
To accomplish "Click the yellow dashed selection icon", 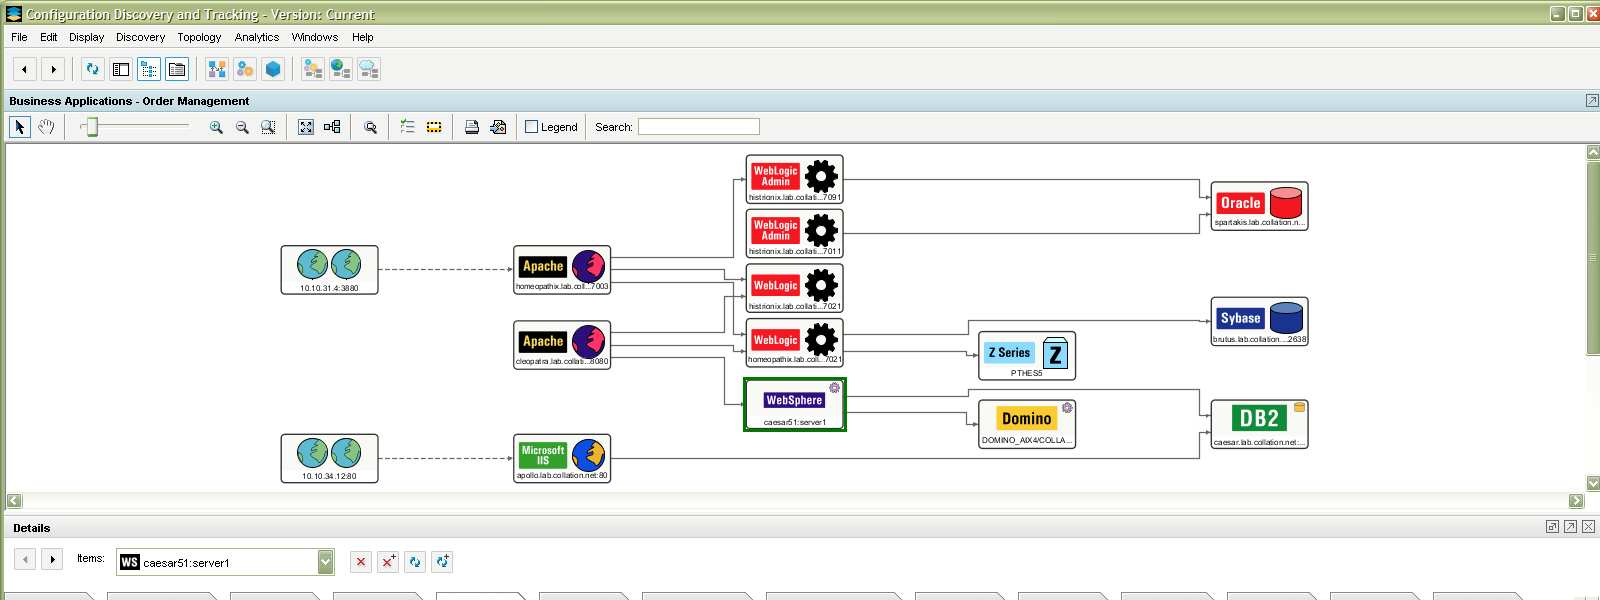I will 434,127.
